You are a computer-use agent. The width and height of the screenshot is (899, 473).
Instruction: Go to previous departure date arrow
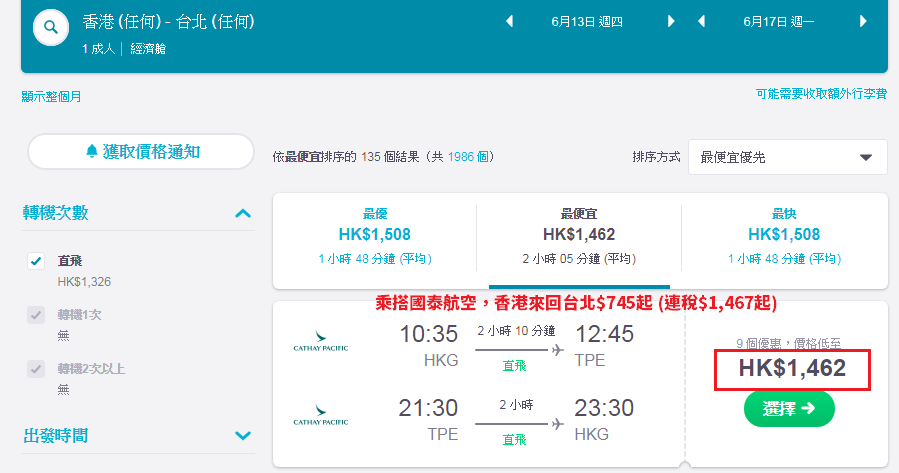click(509, 22)
